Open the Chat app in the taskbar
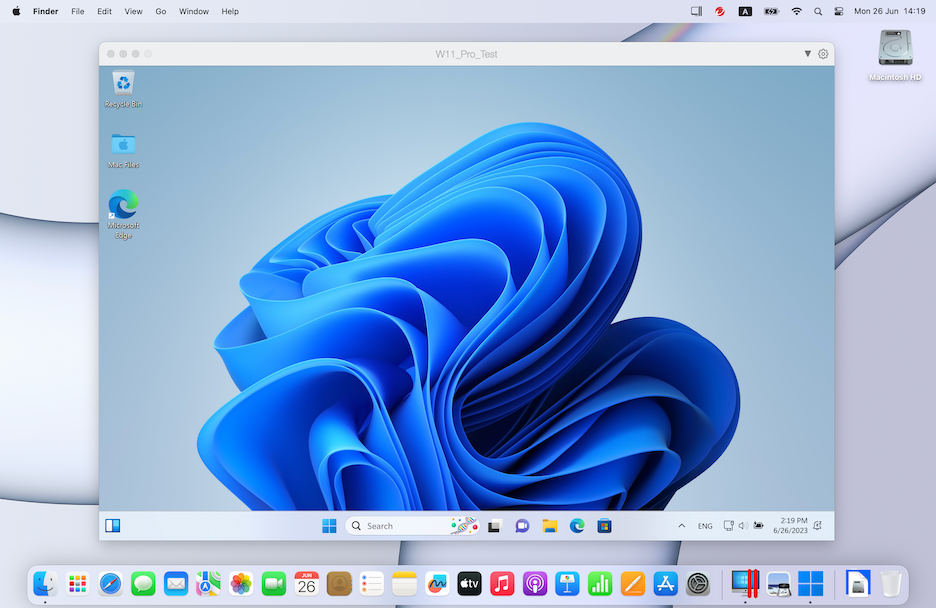The image size is (936, 608). click(522, 525)
